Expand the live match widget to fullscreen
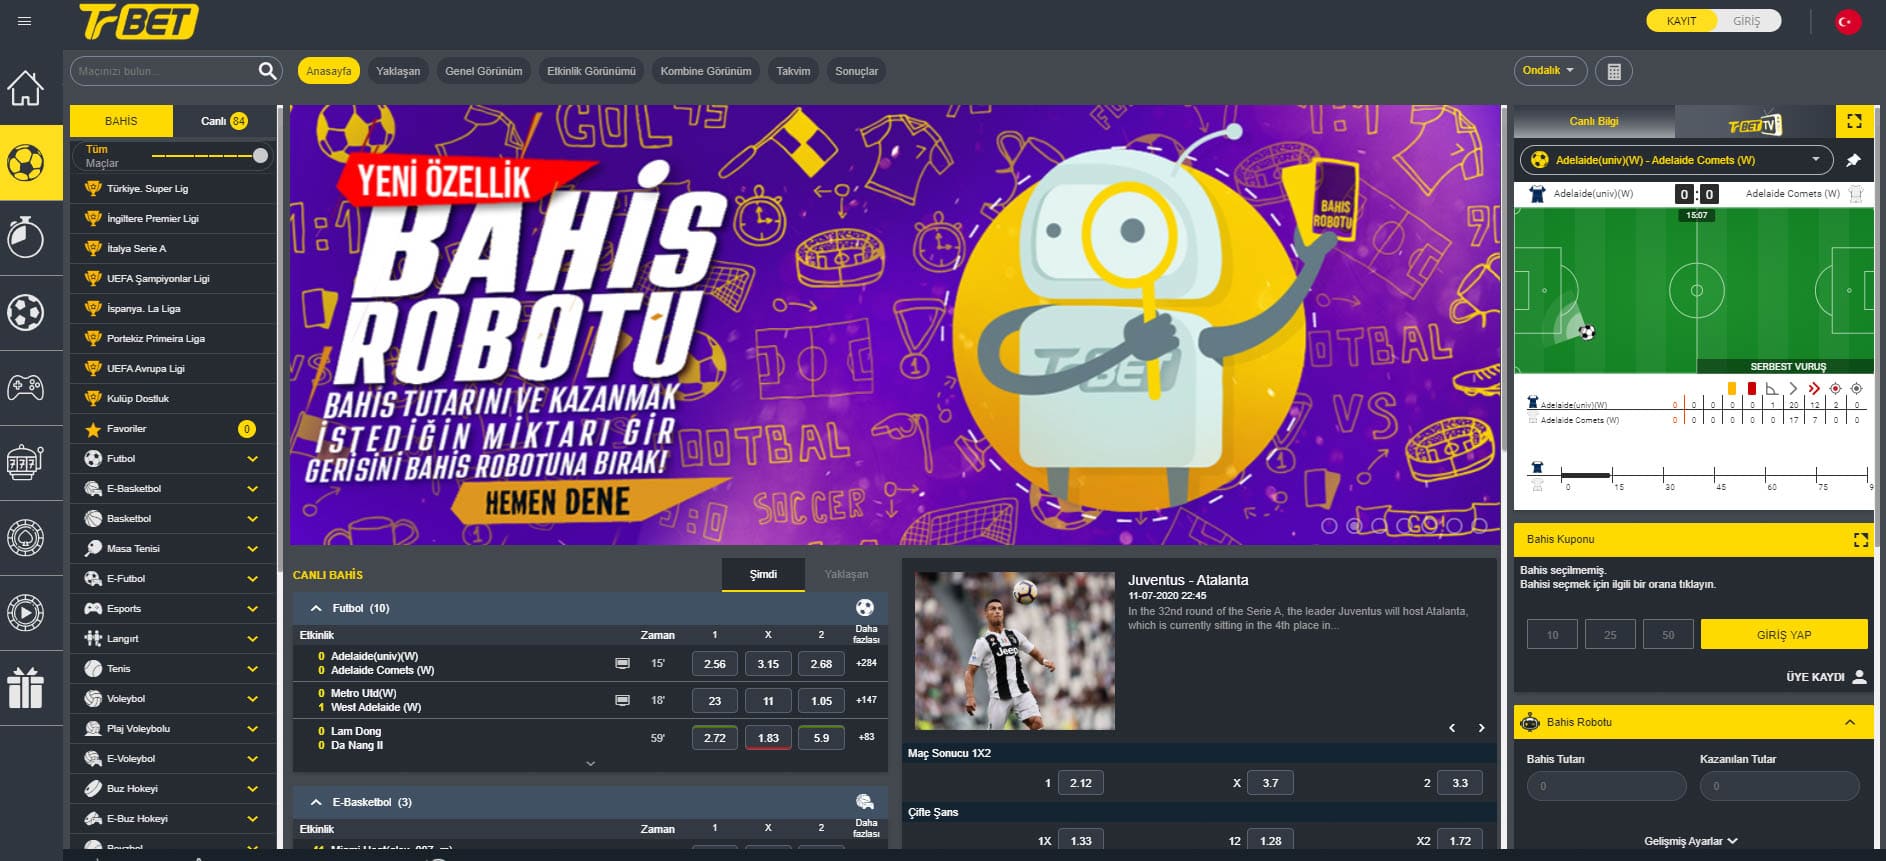This screenshot has height=861, width=1886. click(1854, 121)
